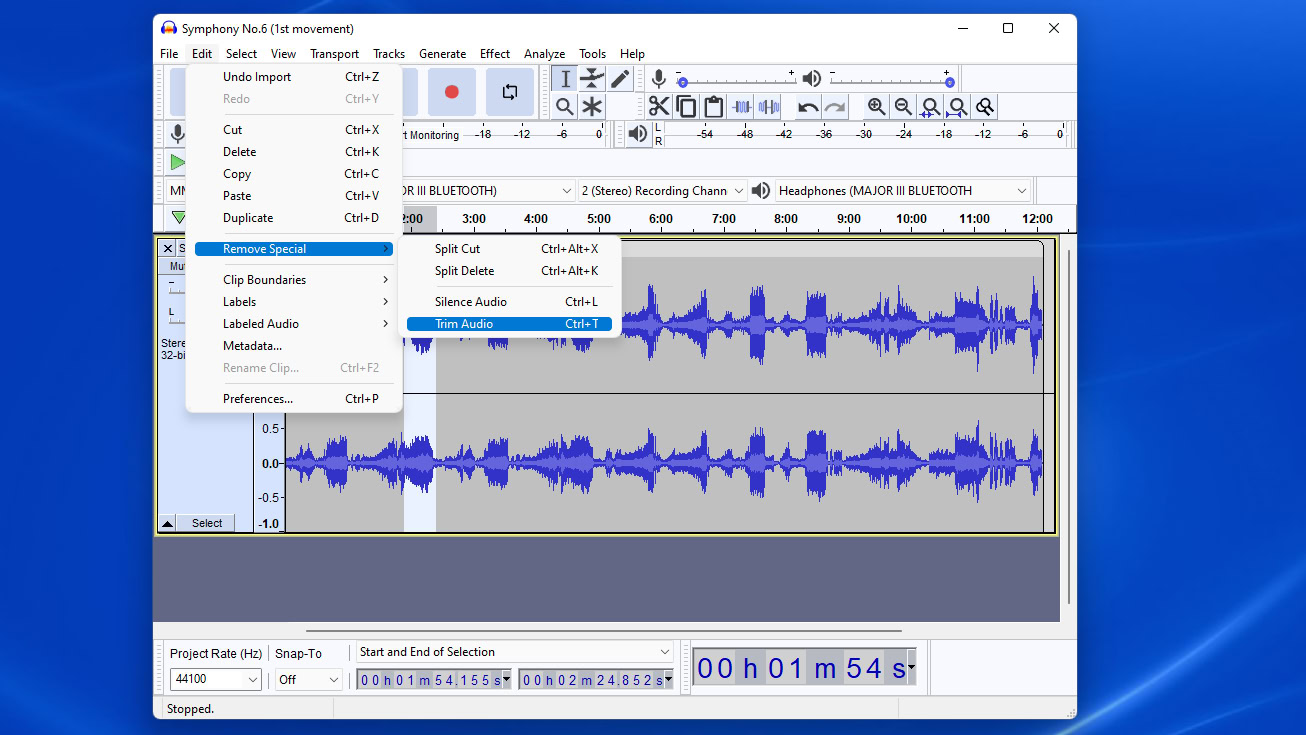Zoom in with the magnifier plus icon
This screenshot has height=735, width=1306.
pyautogui.click(x=876, y=107)
